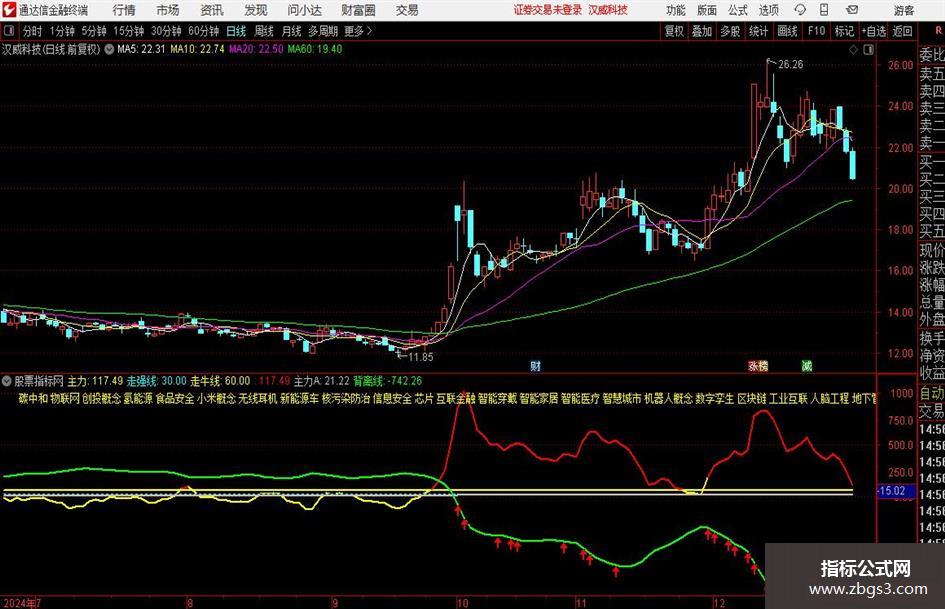Click 证券交易未登录 login link
Screen dimensions: 945x609
coord(548,10)
